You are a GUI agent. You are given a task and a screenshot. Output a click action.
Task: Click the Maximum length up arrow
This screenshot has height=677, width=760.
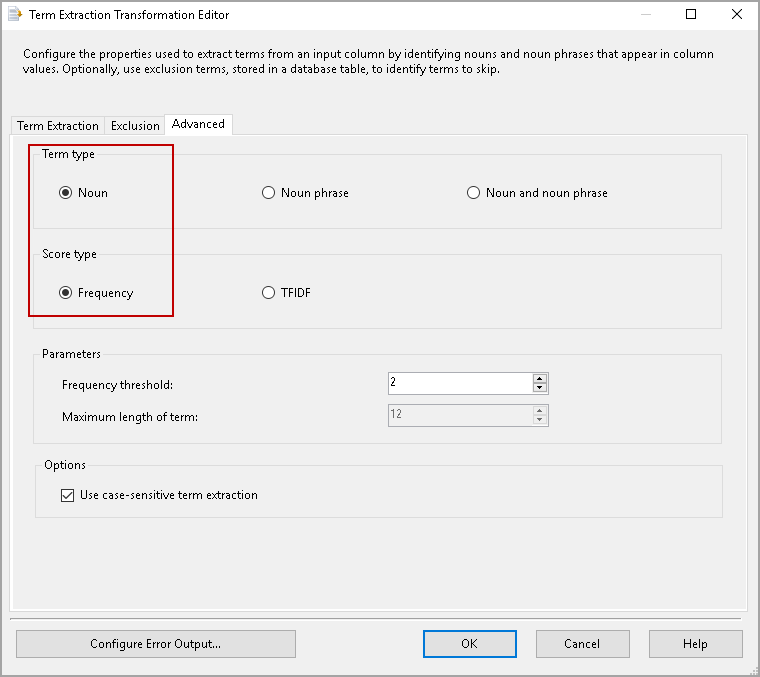pyautogui.click(x=540, y=410)
